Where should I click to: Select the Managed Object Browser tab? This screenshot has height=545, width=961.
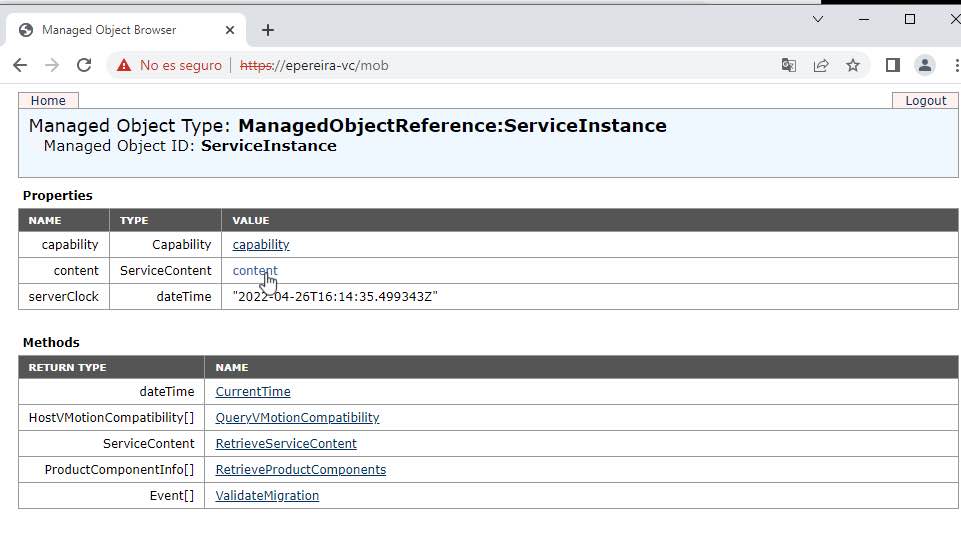tap(110, 30)
